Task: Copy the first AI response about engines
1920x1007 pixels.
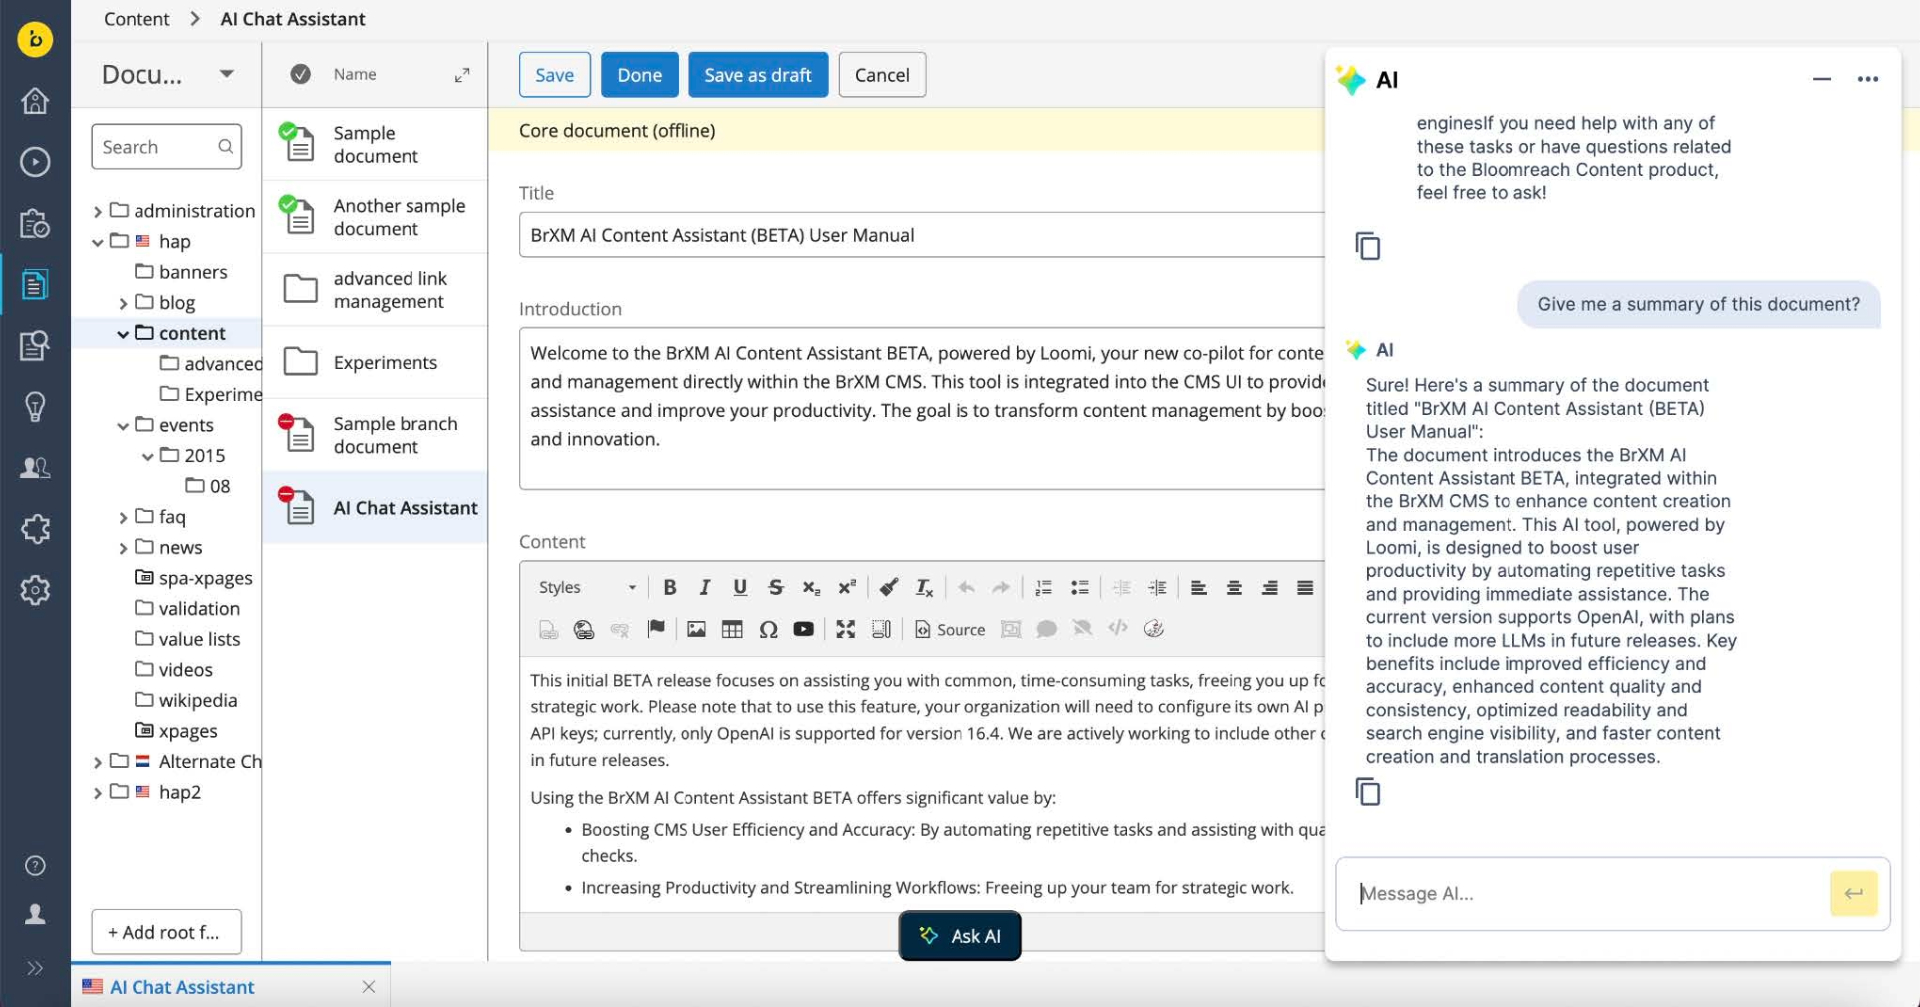Action: point(1367,246)
